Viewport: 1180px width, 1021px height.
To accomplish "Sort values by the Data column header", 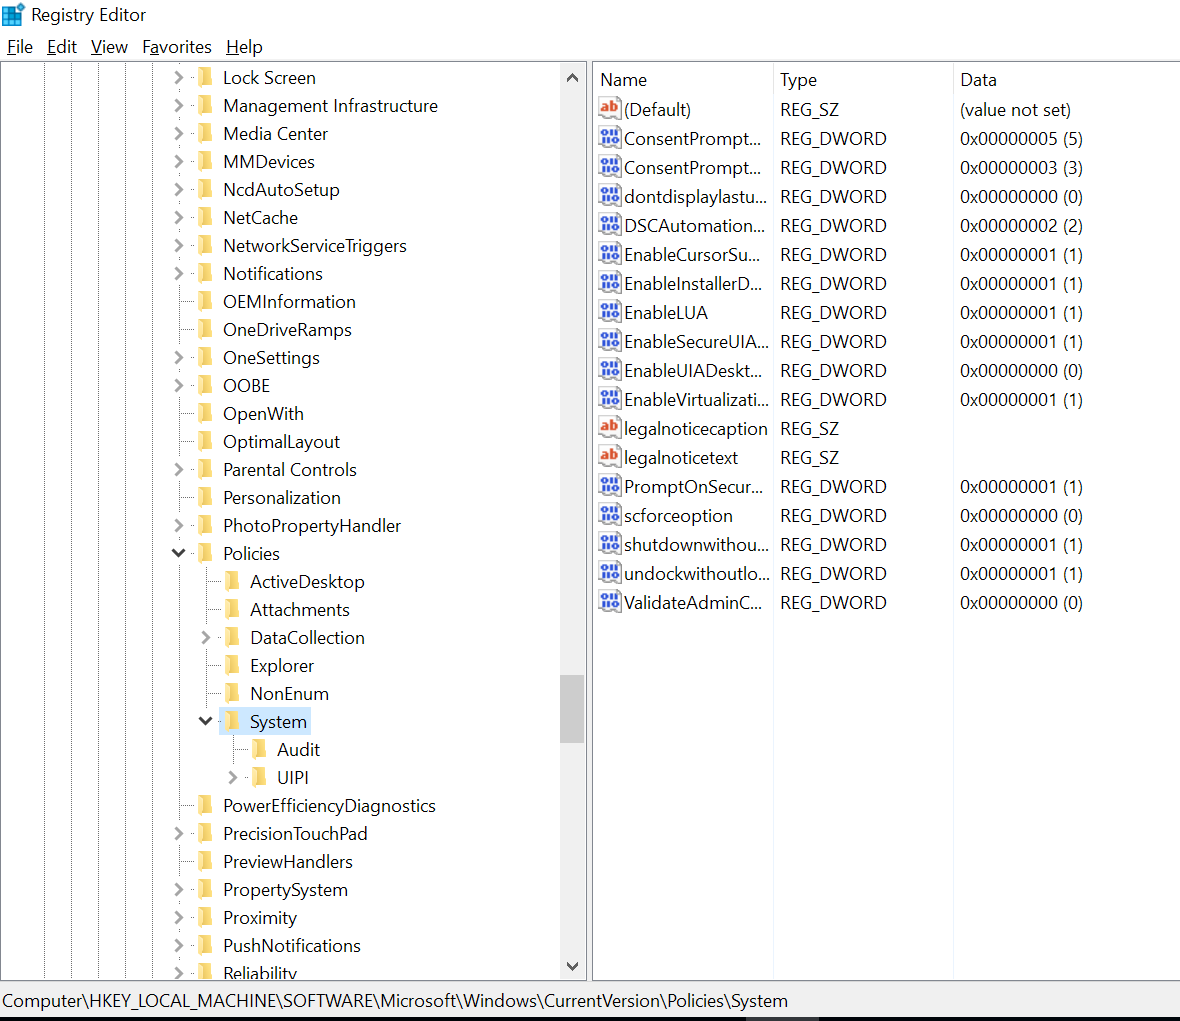I will point(1066,80).
